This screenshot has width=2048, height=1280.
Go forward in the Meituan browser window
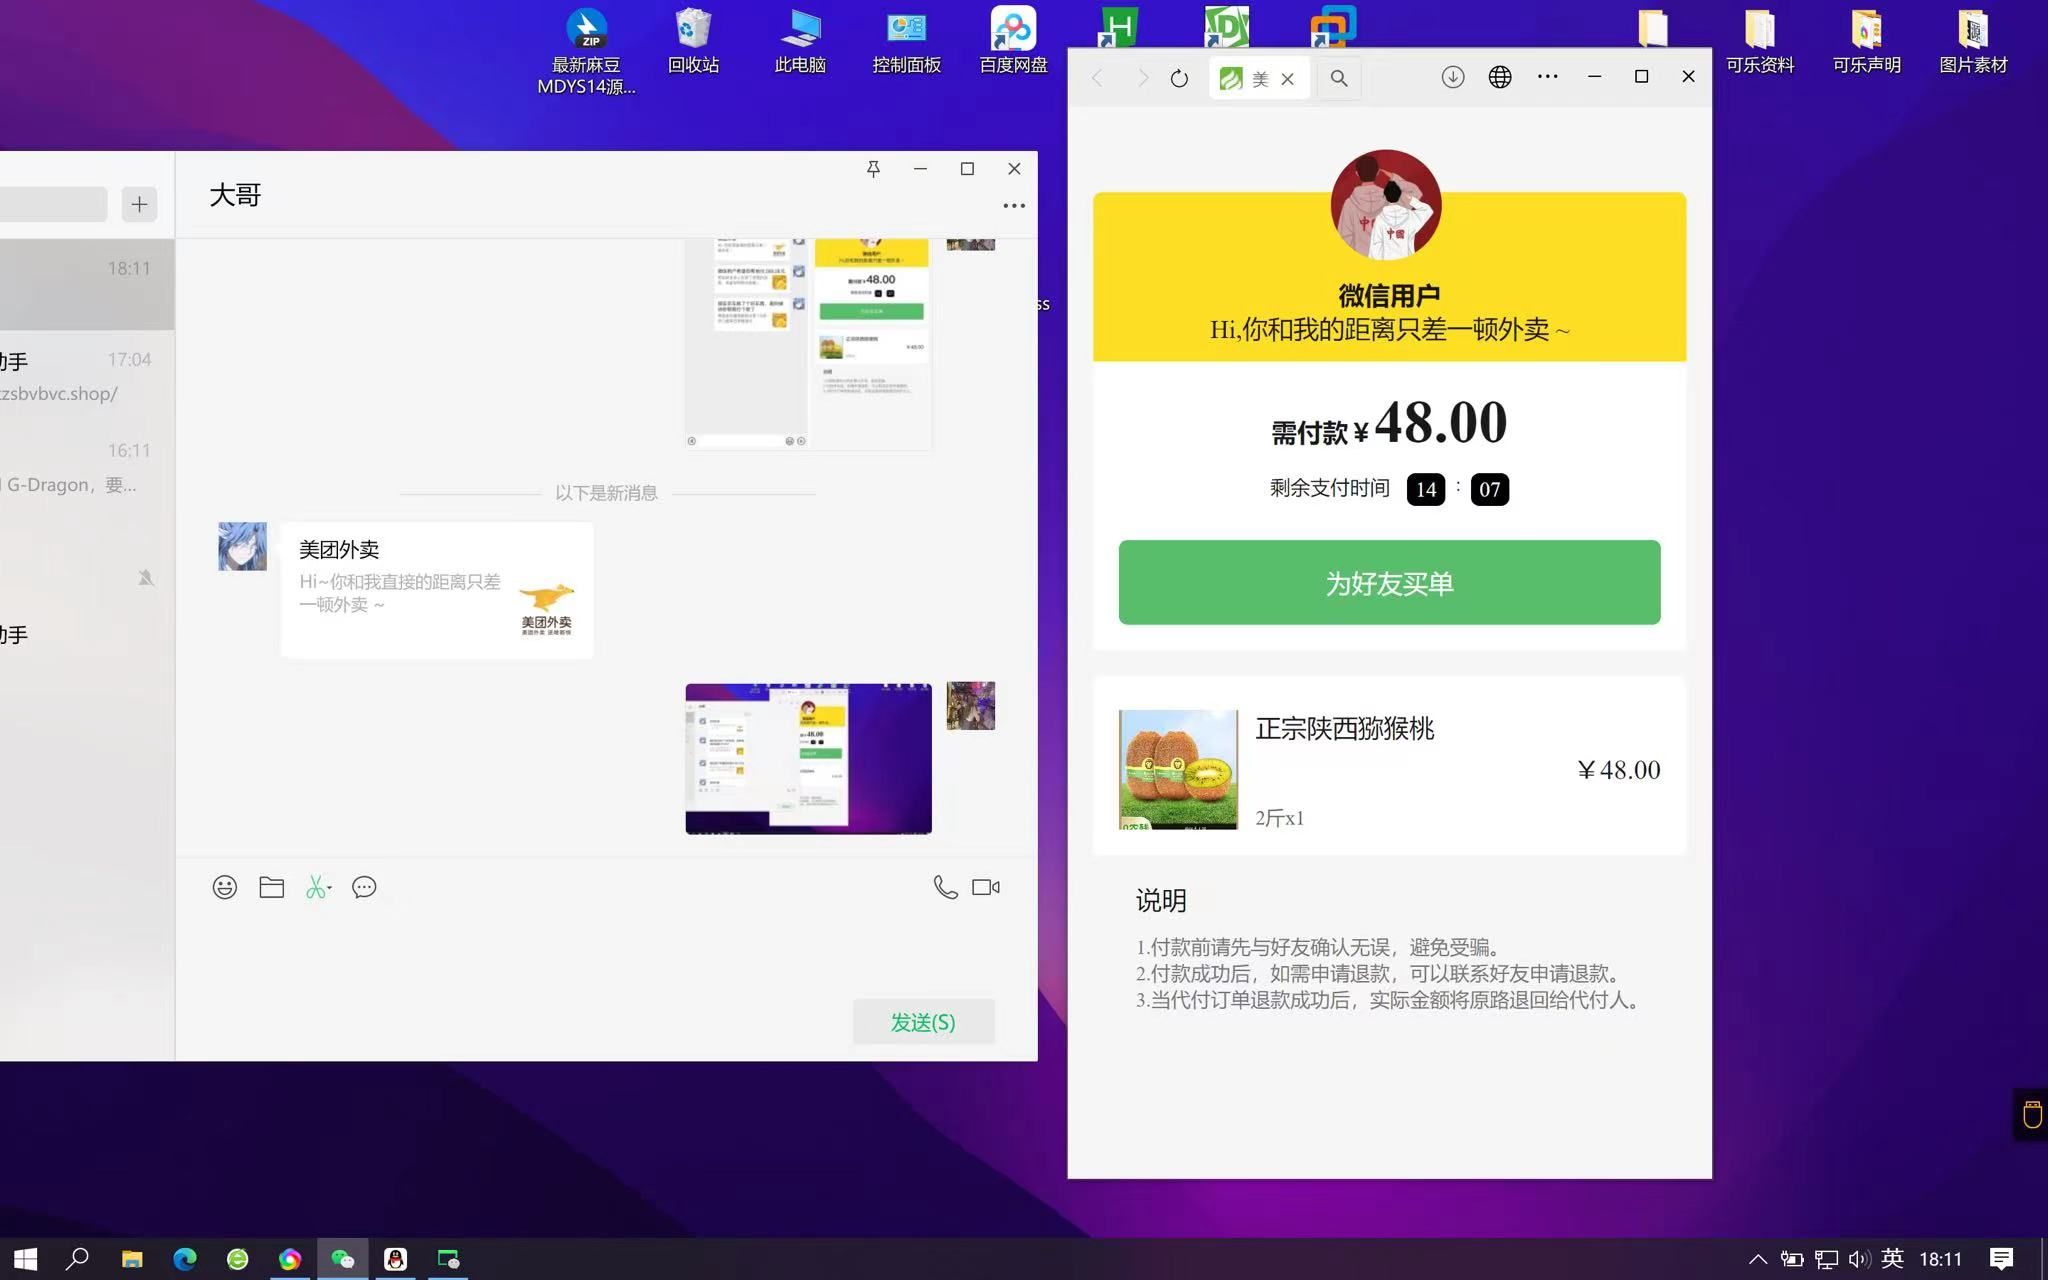1143,78
